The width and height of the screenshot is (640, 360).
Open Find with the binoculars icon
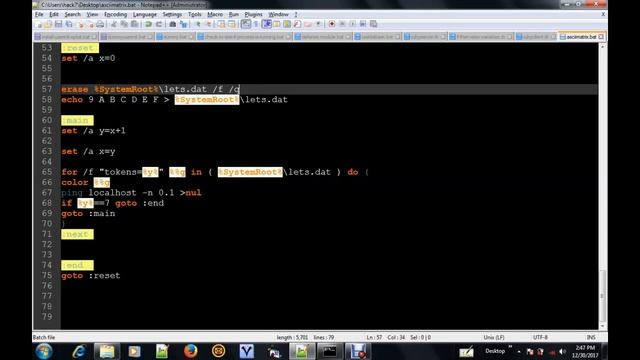pyautogui.click(x=173, y=24)
